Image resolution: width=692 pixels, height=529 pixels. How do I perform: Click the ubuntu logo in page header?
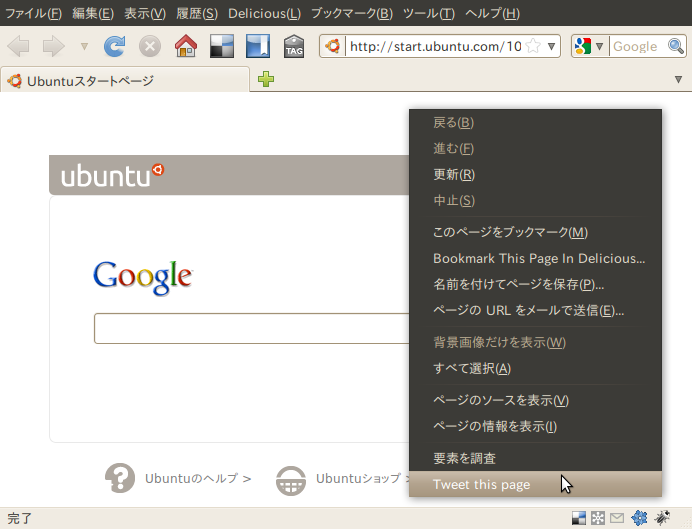(113, 175)
